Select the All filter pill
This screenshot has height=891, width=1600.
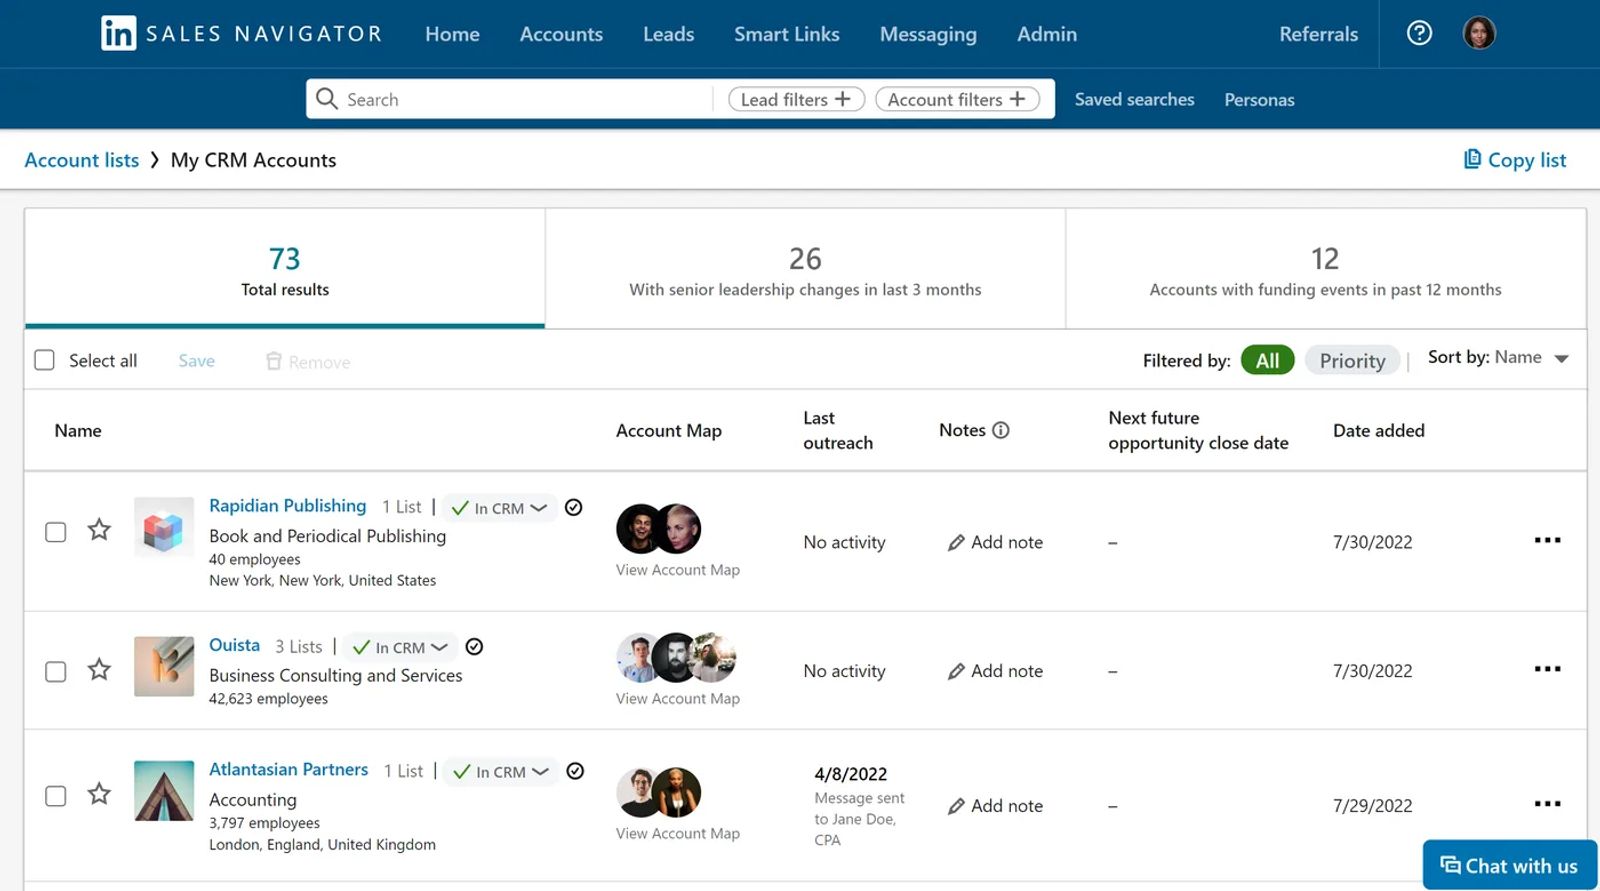1267,360
